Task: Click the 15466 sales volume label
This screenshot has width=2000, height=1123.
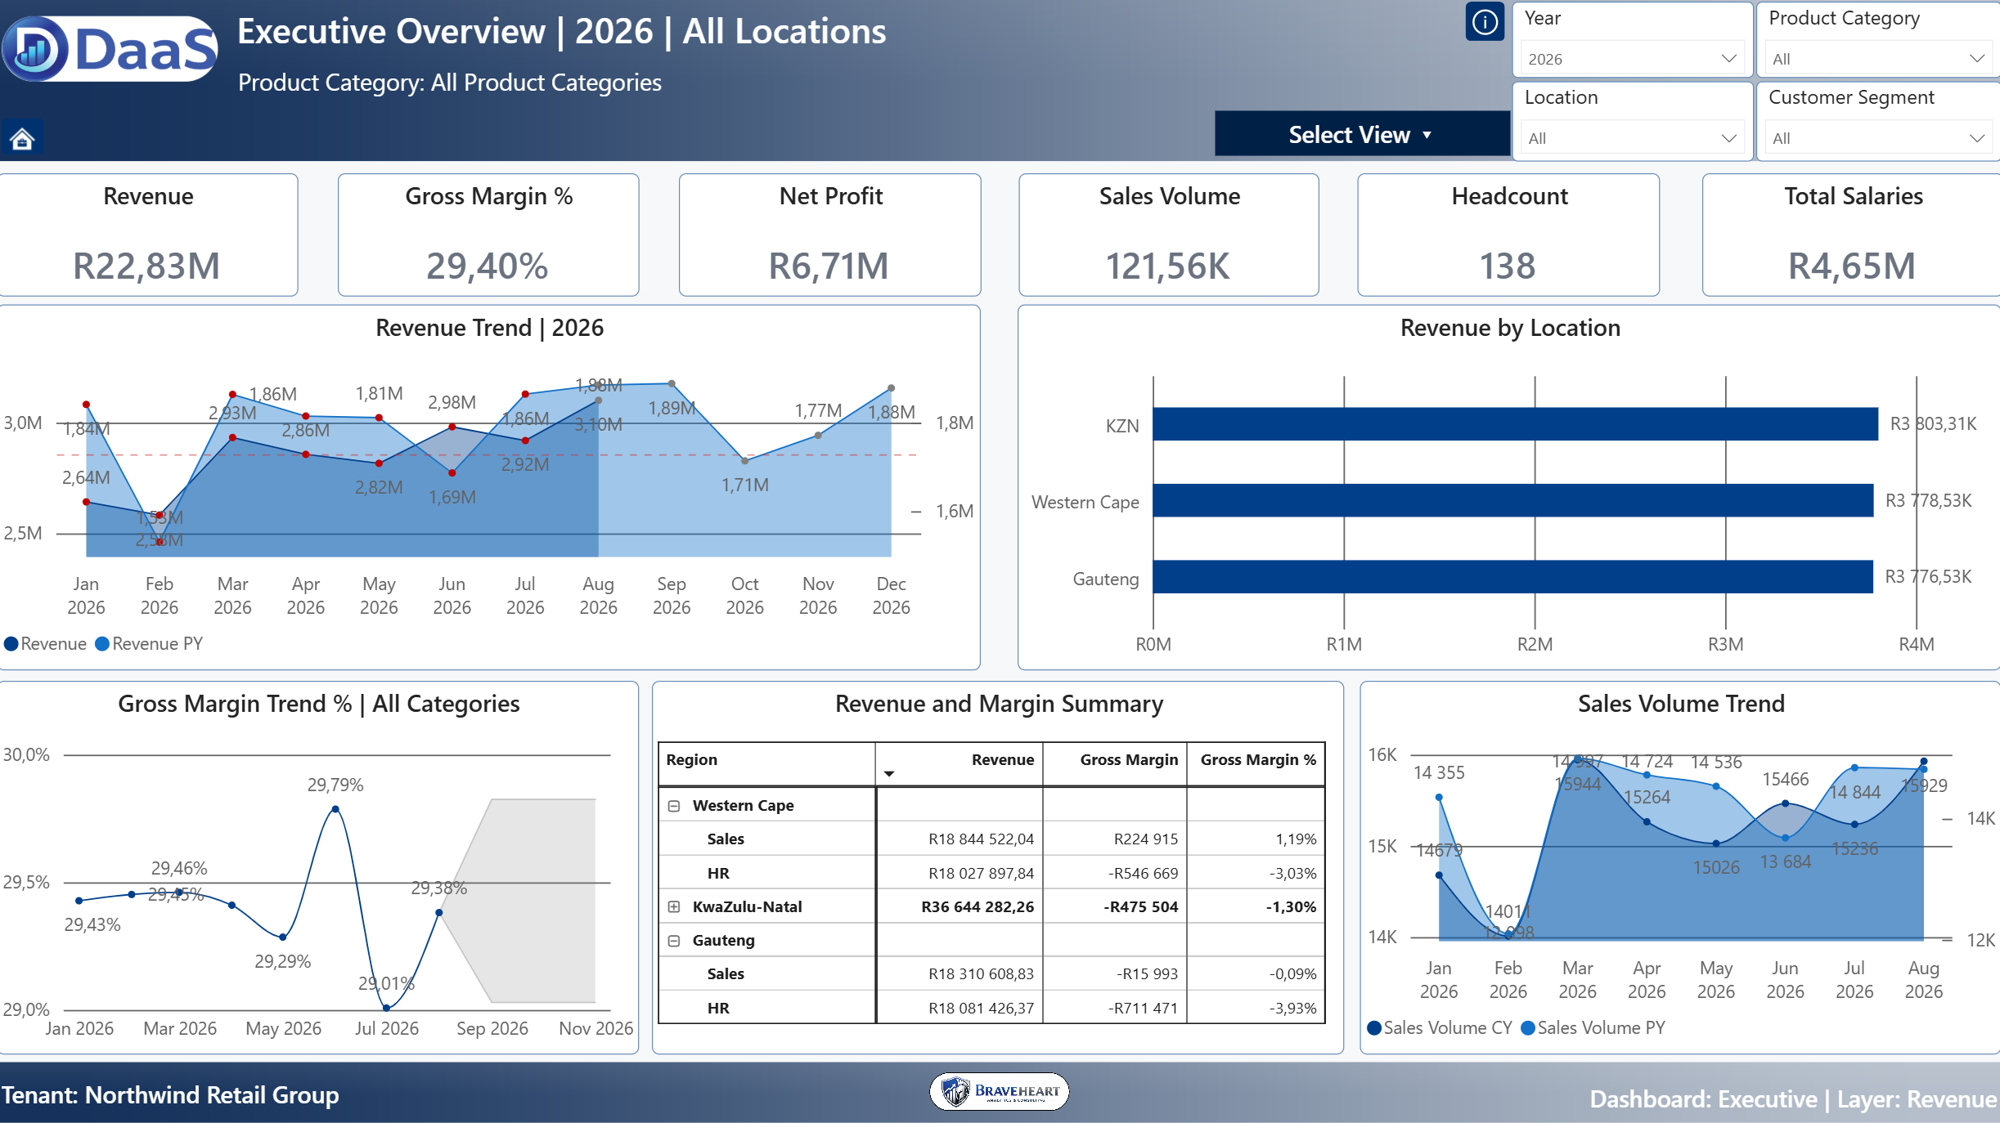Action: coord(1785,779)
